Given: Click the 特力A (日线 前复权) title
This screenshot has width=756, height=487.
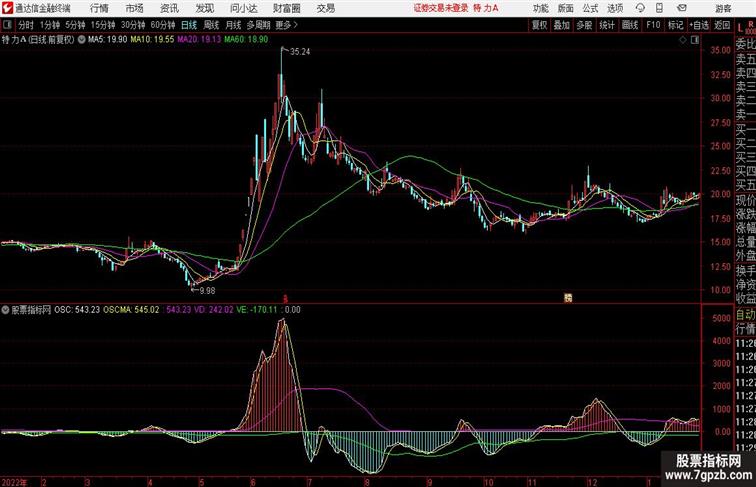Looking at the screenshot, I should point(38,40).
